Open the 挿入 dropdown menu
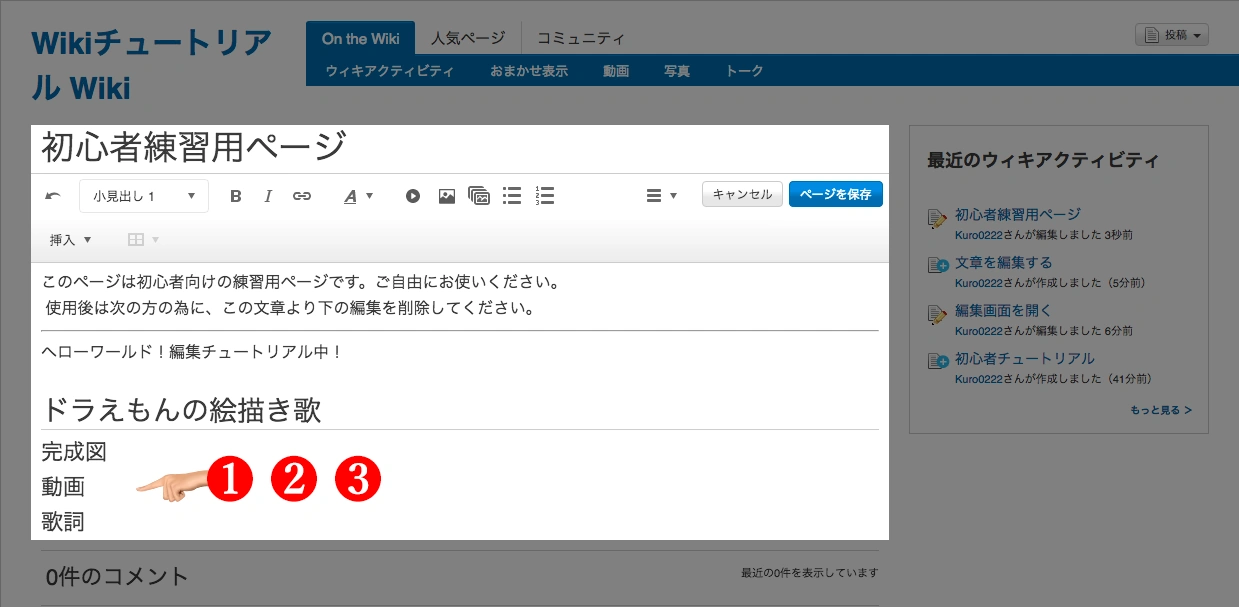Viewport: 1239px width, 607px height. (70, 240)
